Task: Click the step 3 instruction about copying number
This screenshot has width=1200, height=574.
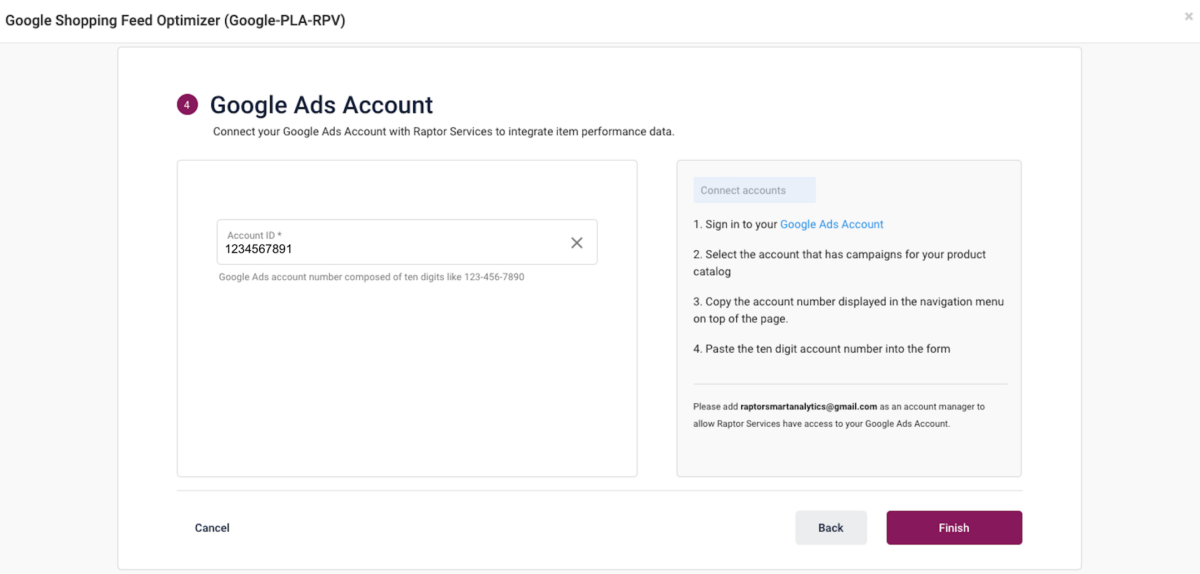Action: click(x=848, y=310)
